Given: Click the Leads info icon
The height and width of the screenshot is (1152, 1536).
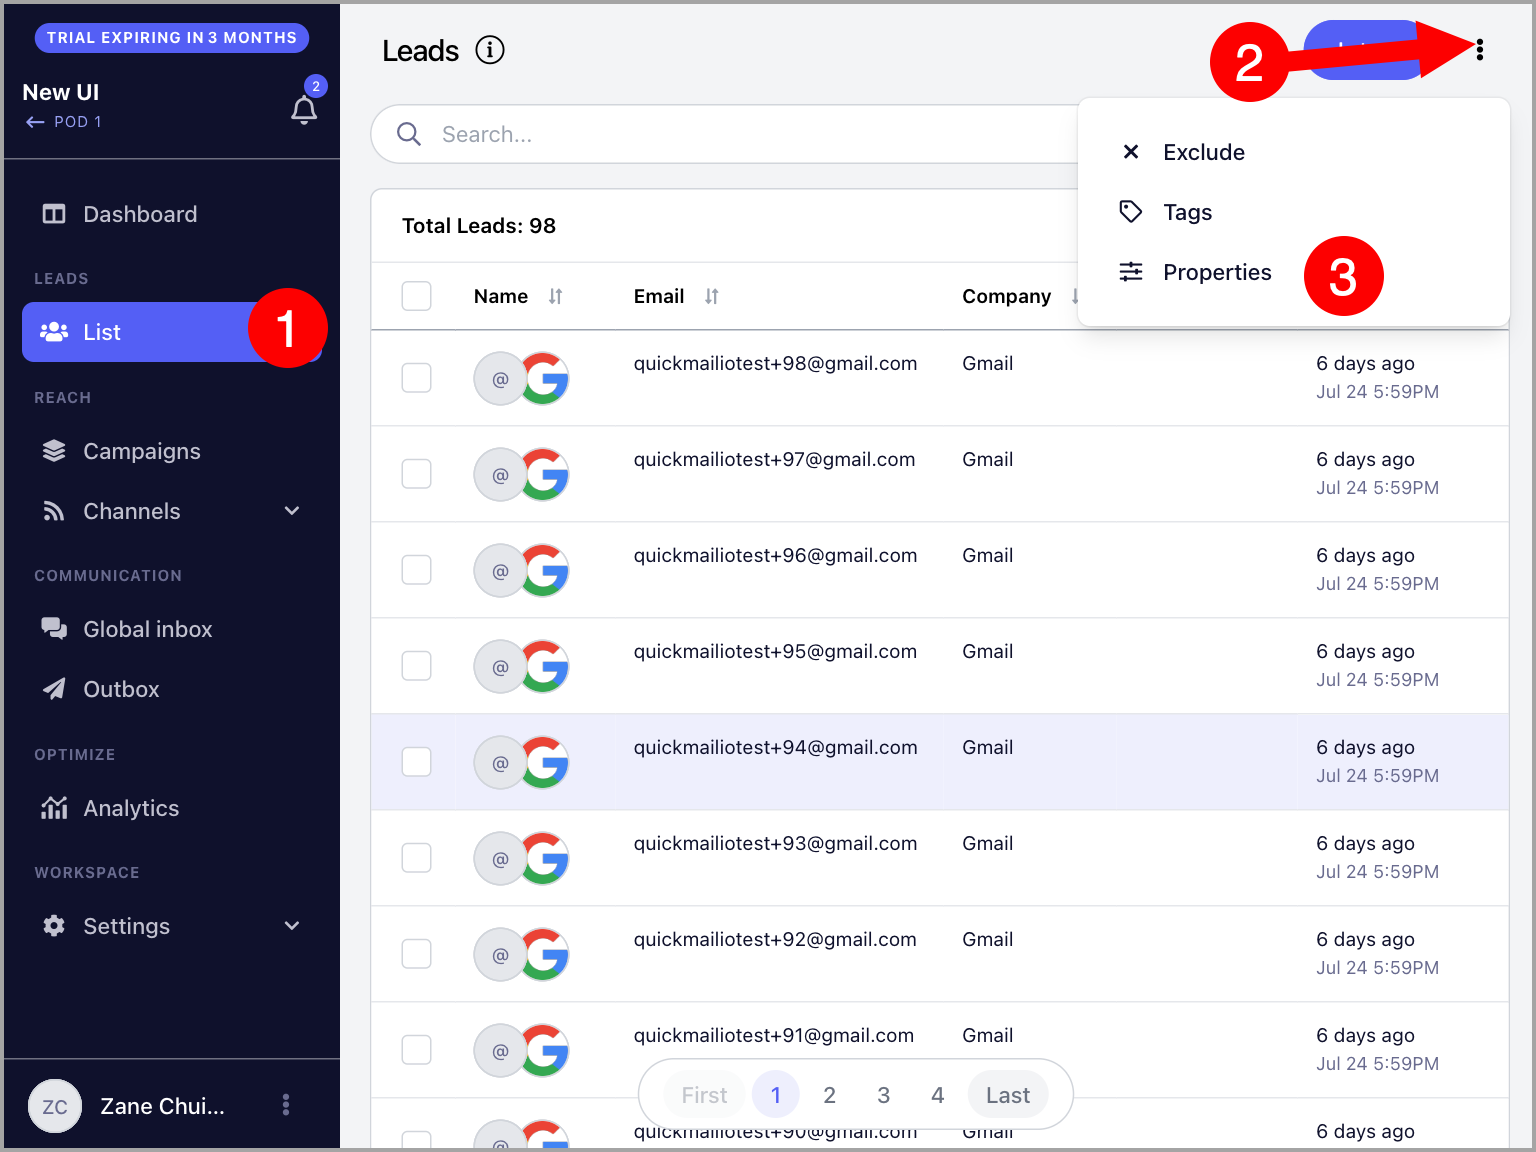Looking at the screenshot, I should tap(490, 50).
